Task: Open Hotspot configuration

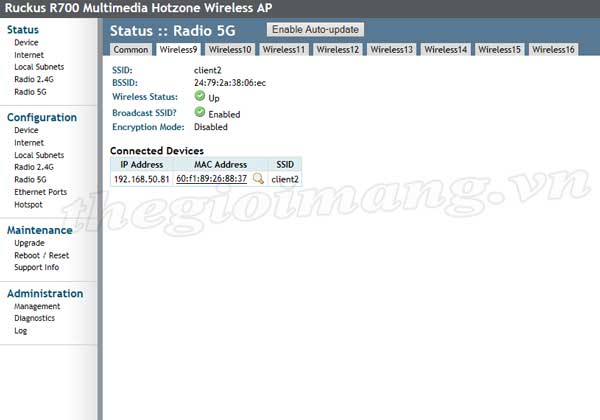Action: 28,205
